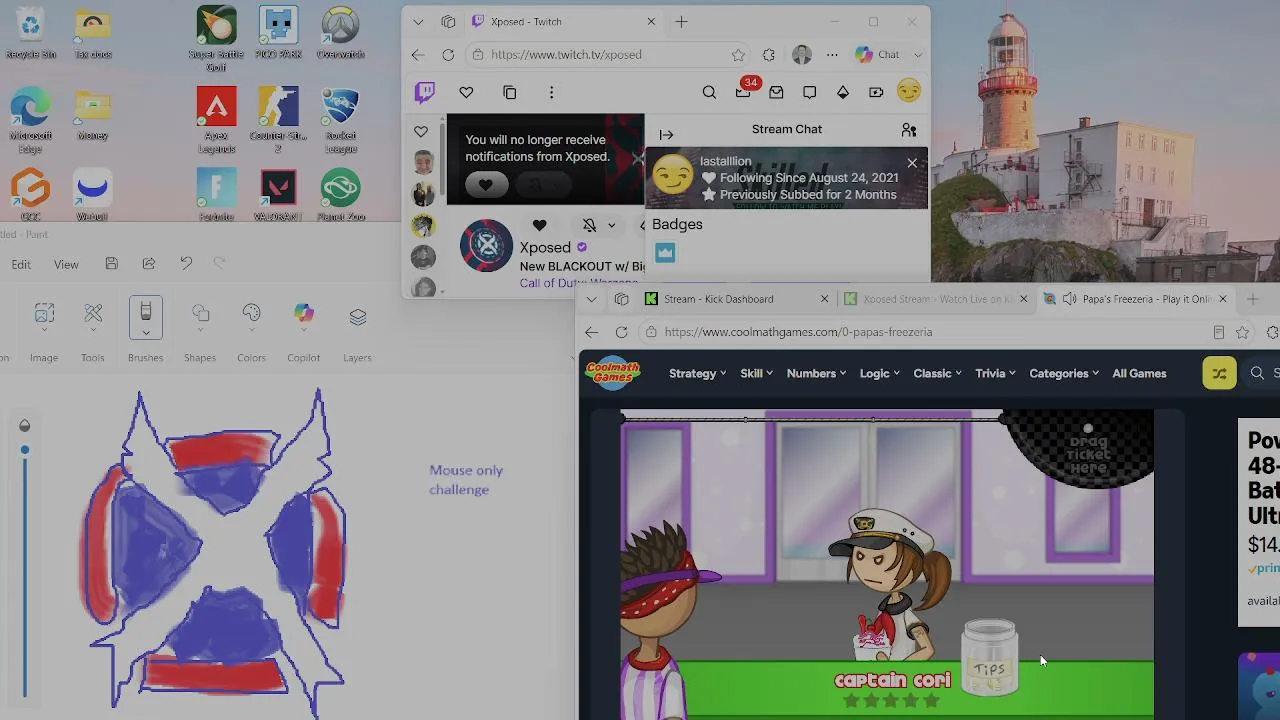Open Copilot Chat in Twitch window
The image size is (1280, 720).
[878, 55]
